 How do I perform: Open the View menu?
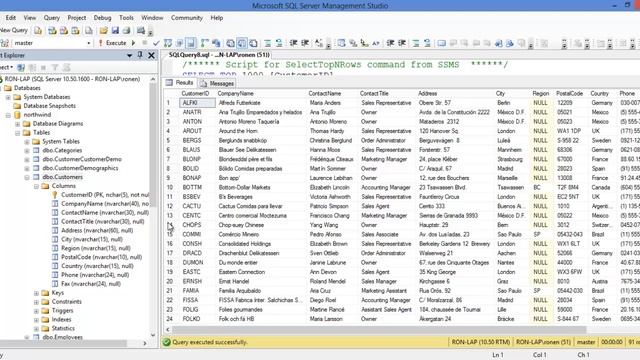(29, 18)
